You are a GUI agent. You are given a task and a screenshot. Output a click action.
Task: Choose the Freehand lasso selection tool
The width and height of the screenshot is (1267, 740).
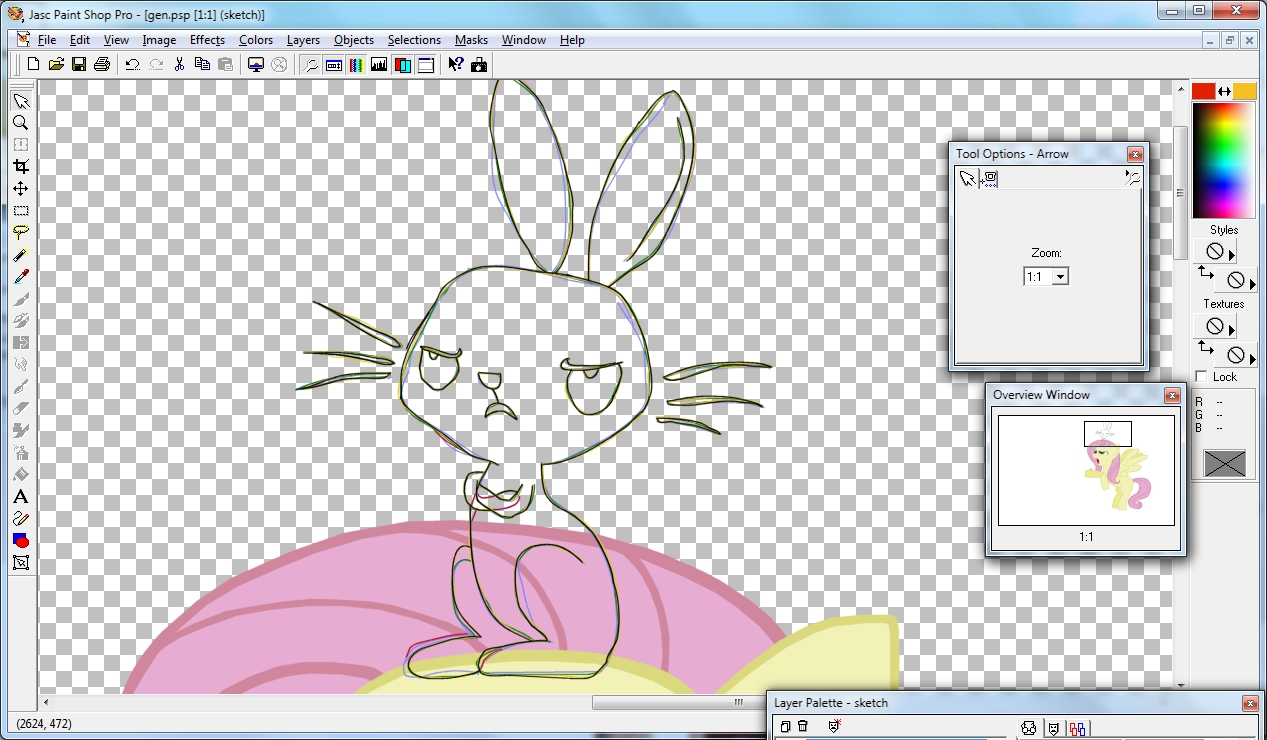20,232
